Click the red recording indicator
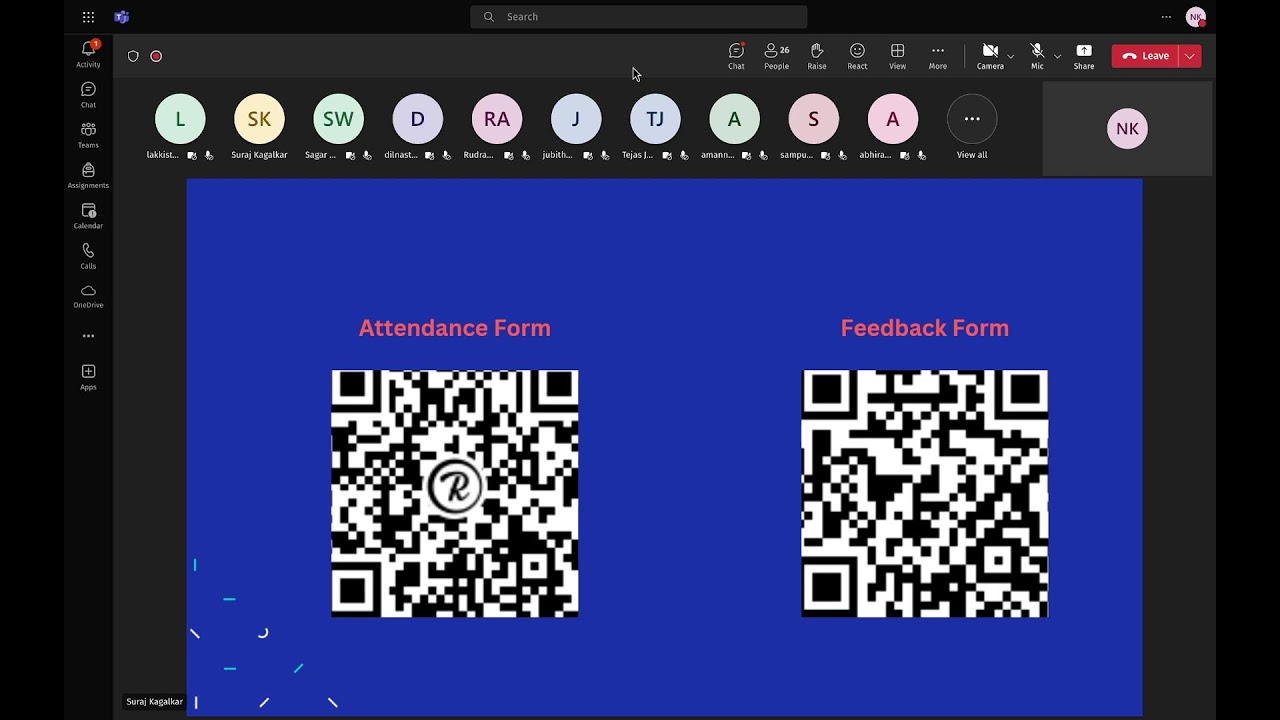The image size is (1280, 720). [x=156, y=56]
